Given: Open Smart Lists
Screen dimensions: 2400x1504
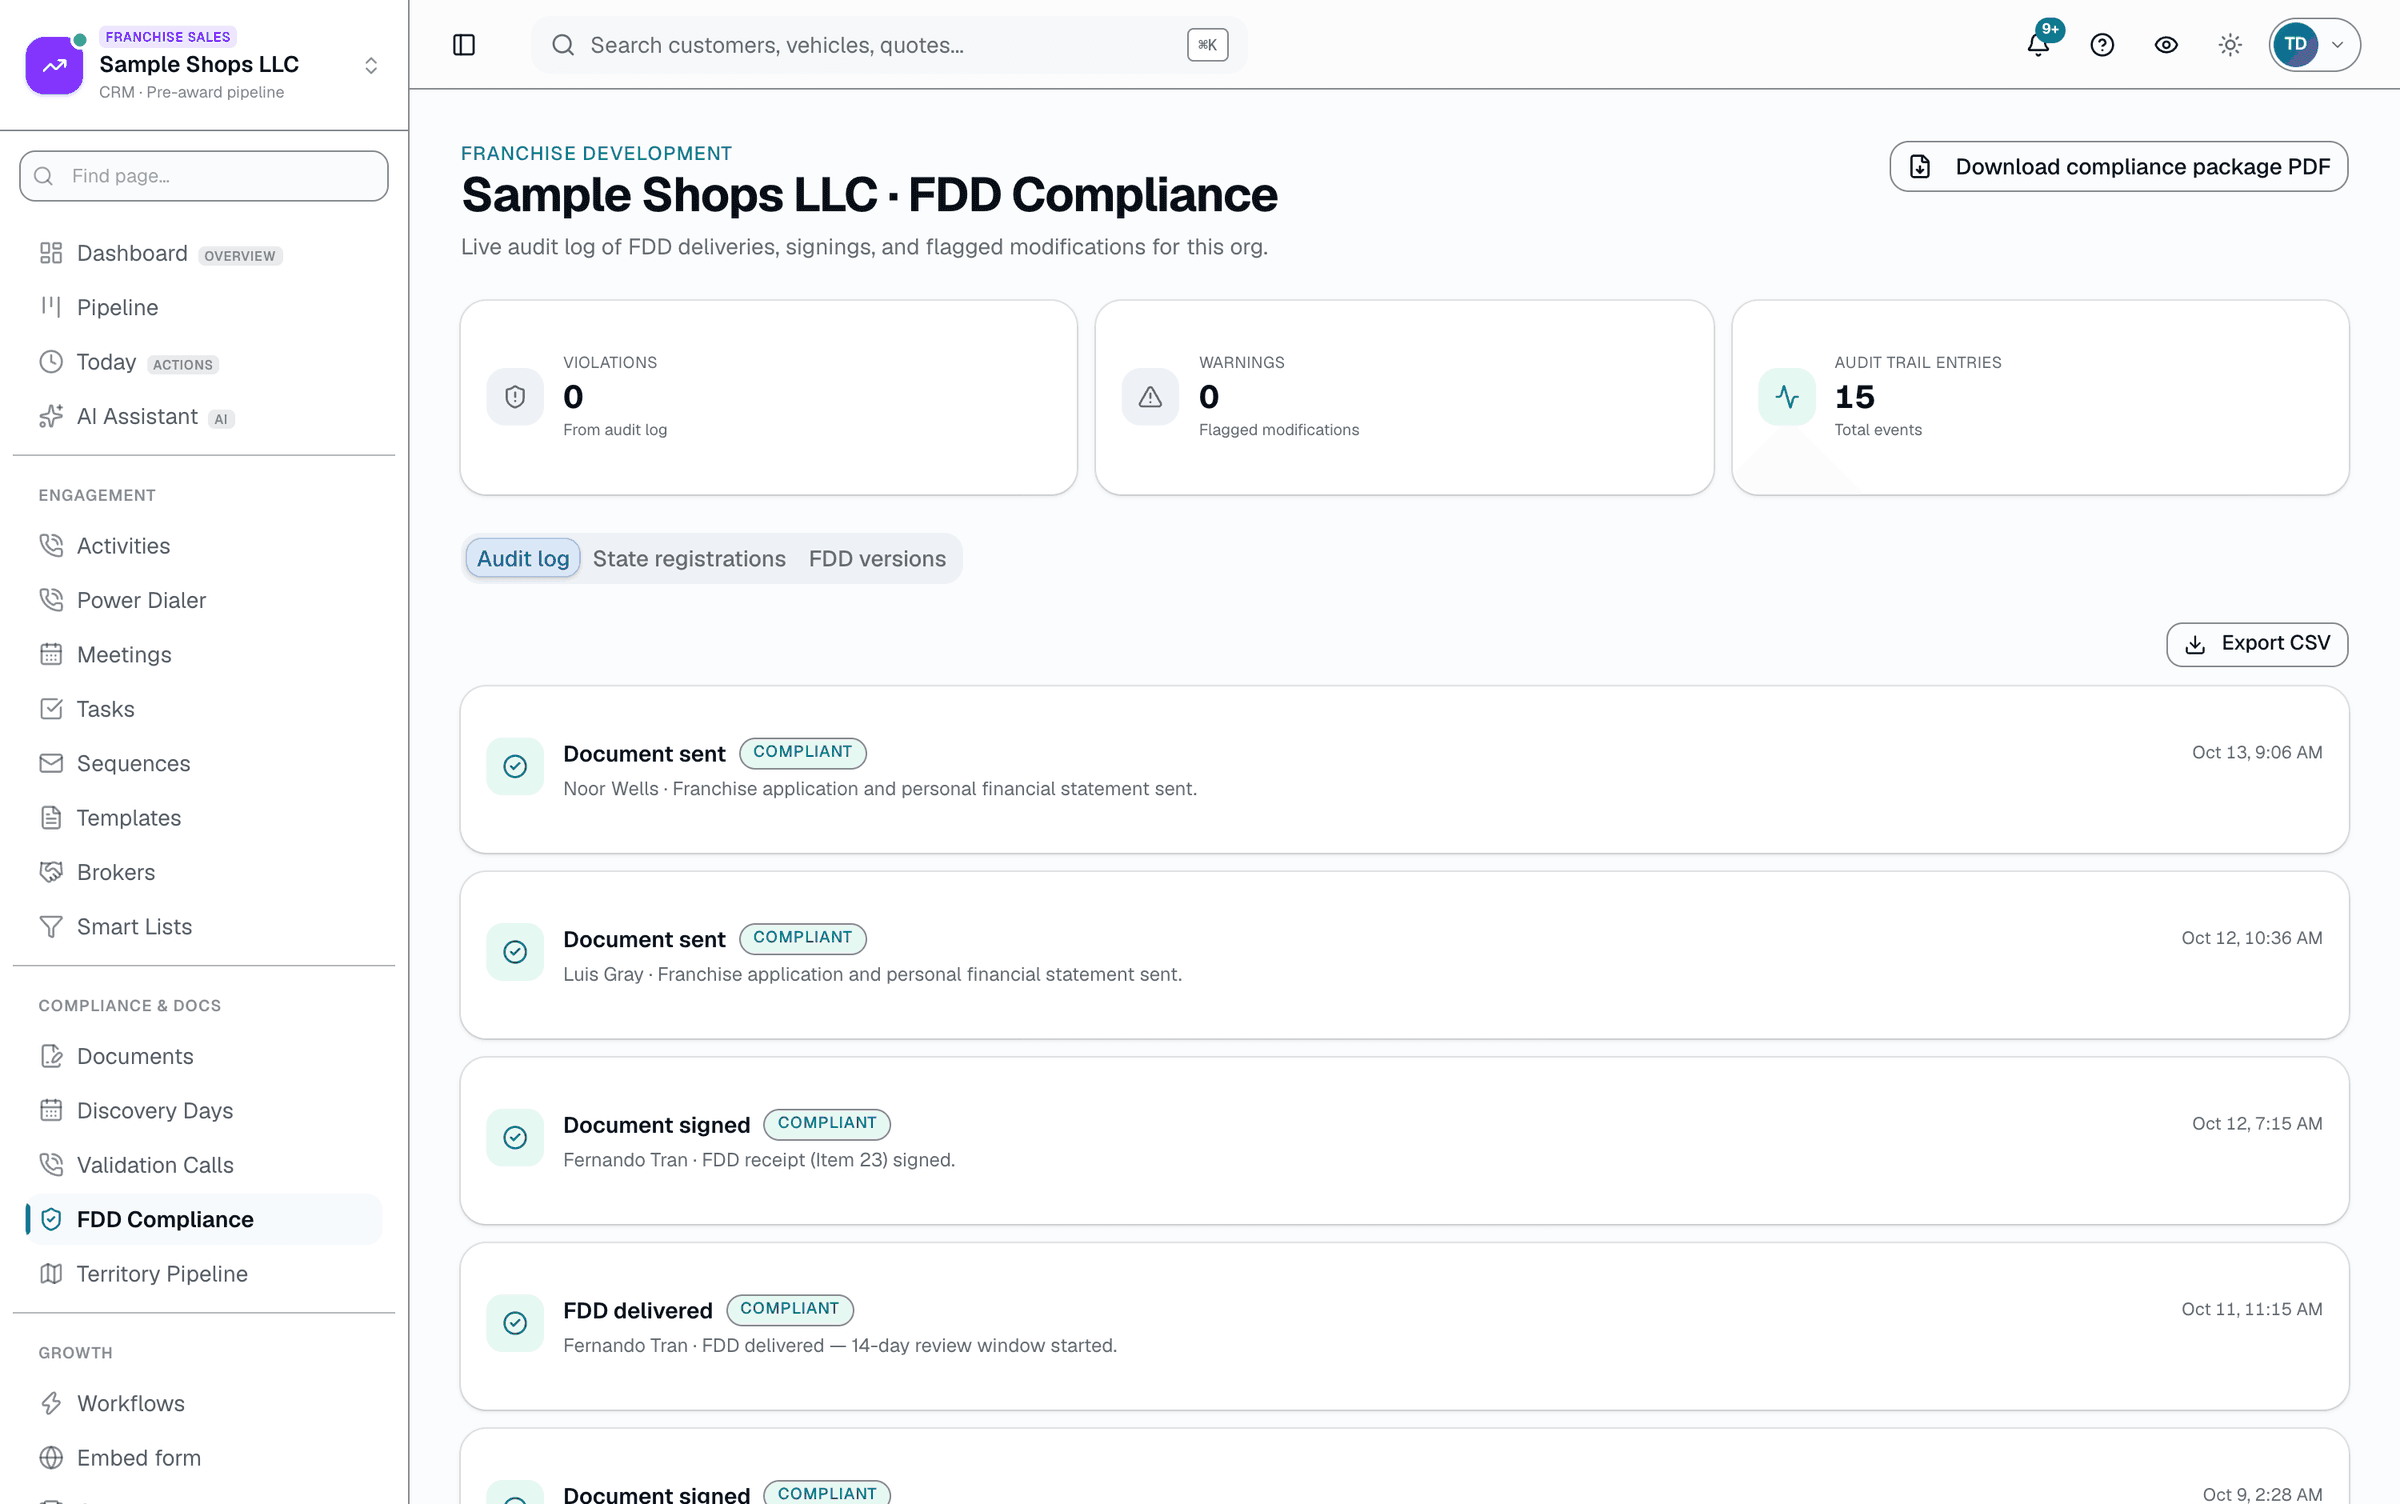Looking at the screenshot, I should pos(204,927).
